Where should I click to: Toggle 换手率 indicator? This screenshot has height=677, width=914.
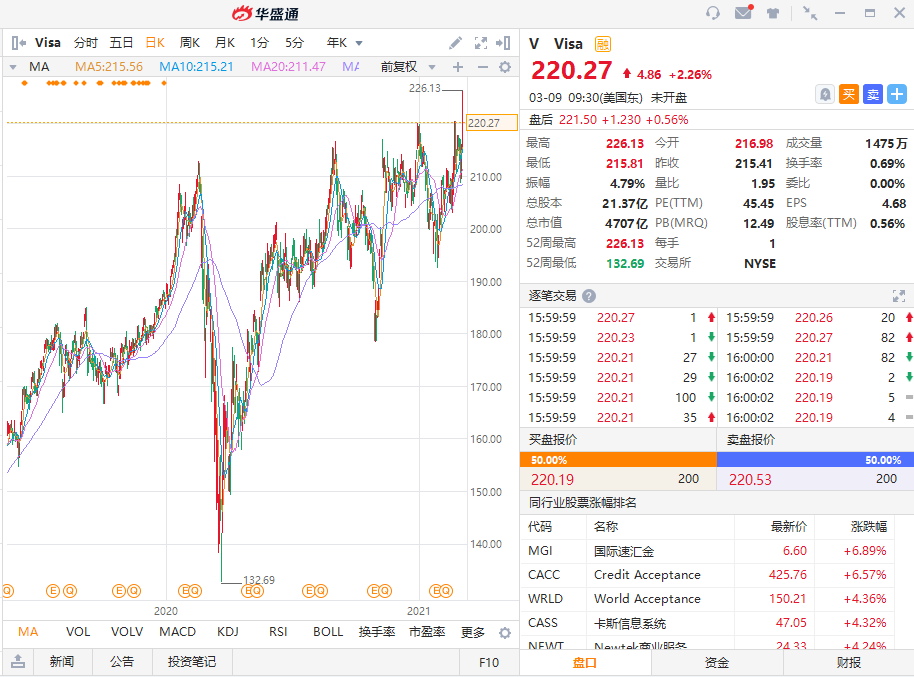tap(377, 632)
